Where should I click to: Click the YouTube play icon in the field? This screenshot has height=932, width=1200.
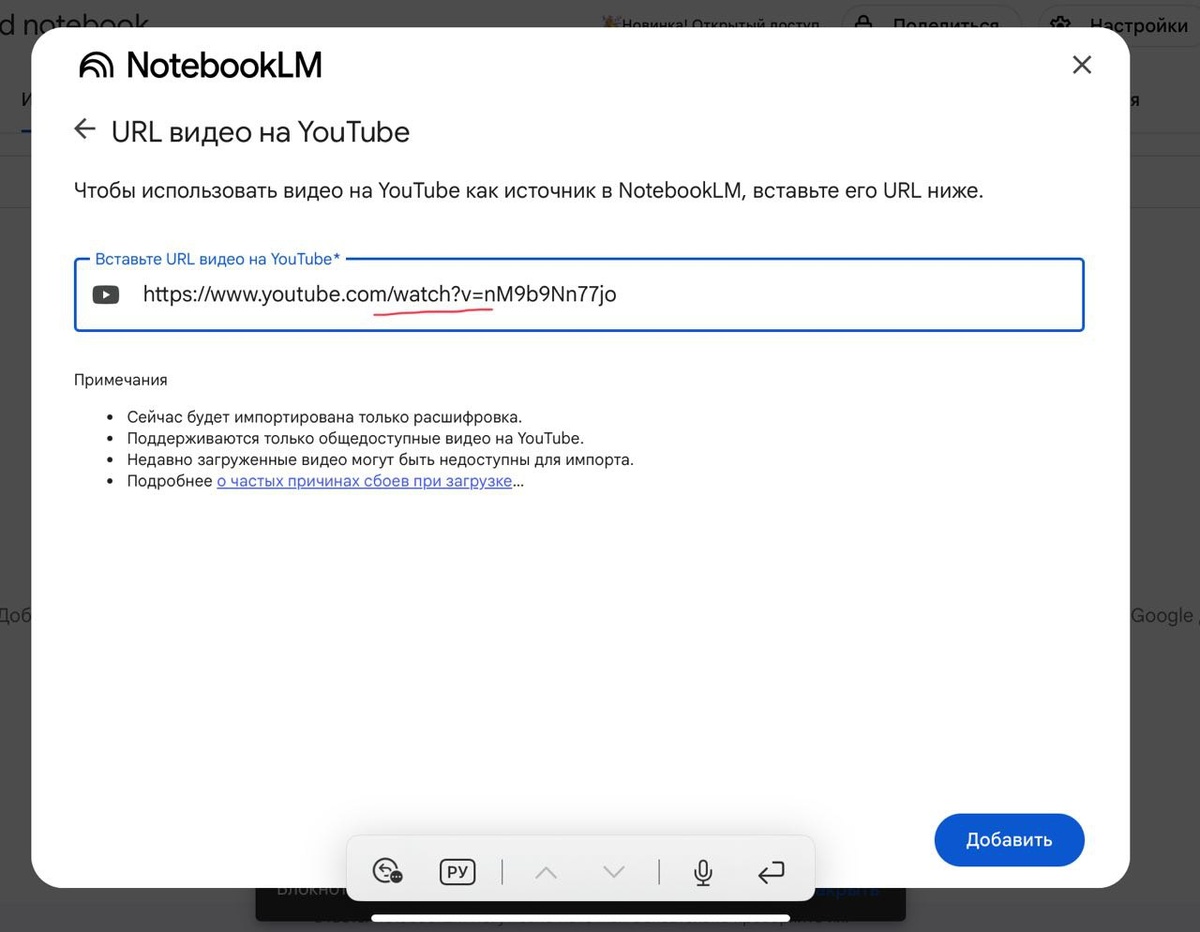tap(106, 295)
